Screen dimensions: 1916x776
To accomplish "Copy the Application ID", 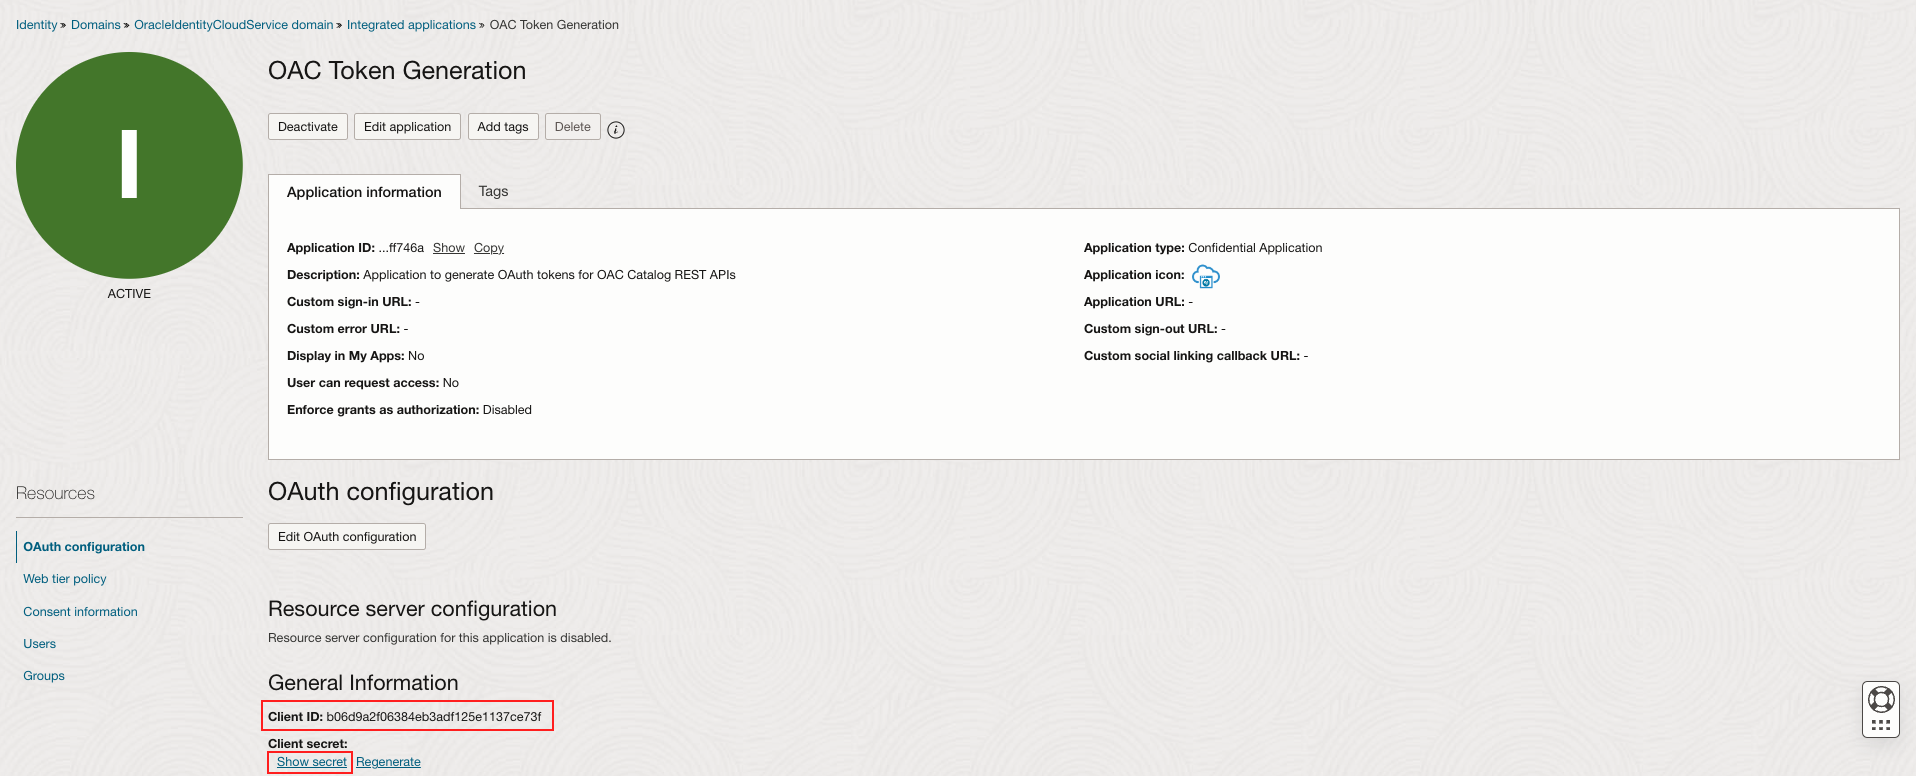I will 489,248.
